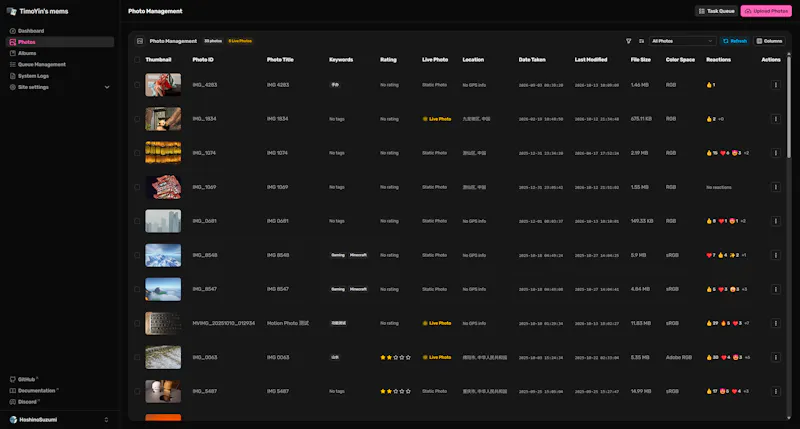Click the Upload Photos button
800x429 pixels.
(766, 11)
